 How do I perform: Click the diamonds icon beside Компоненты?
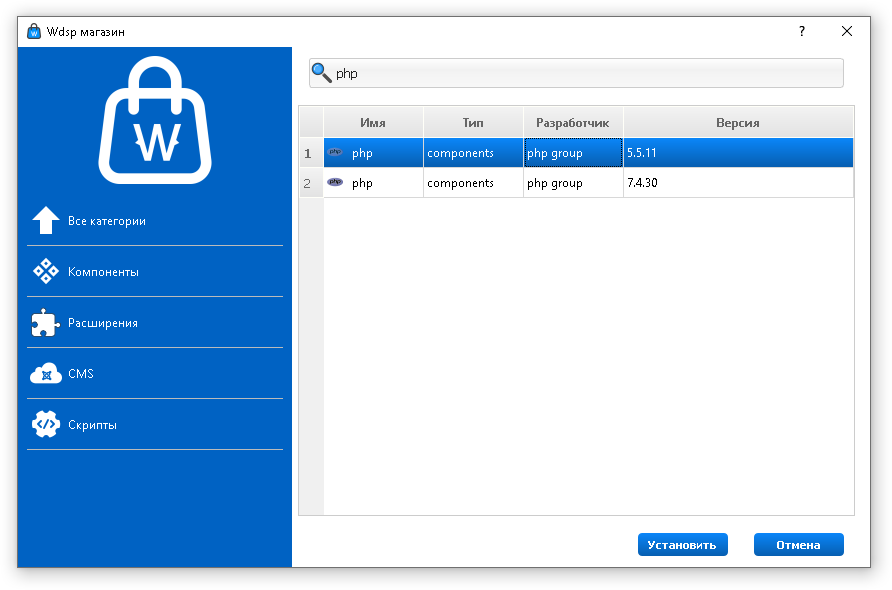(46, 271)
